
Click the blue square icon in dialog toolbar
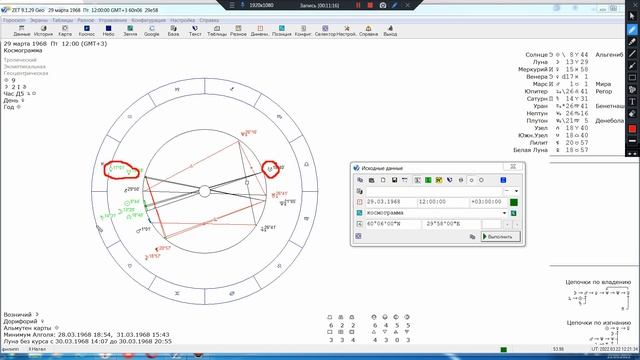pos(503,180)
